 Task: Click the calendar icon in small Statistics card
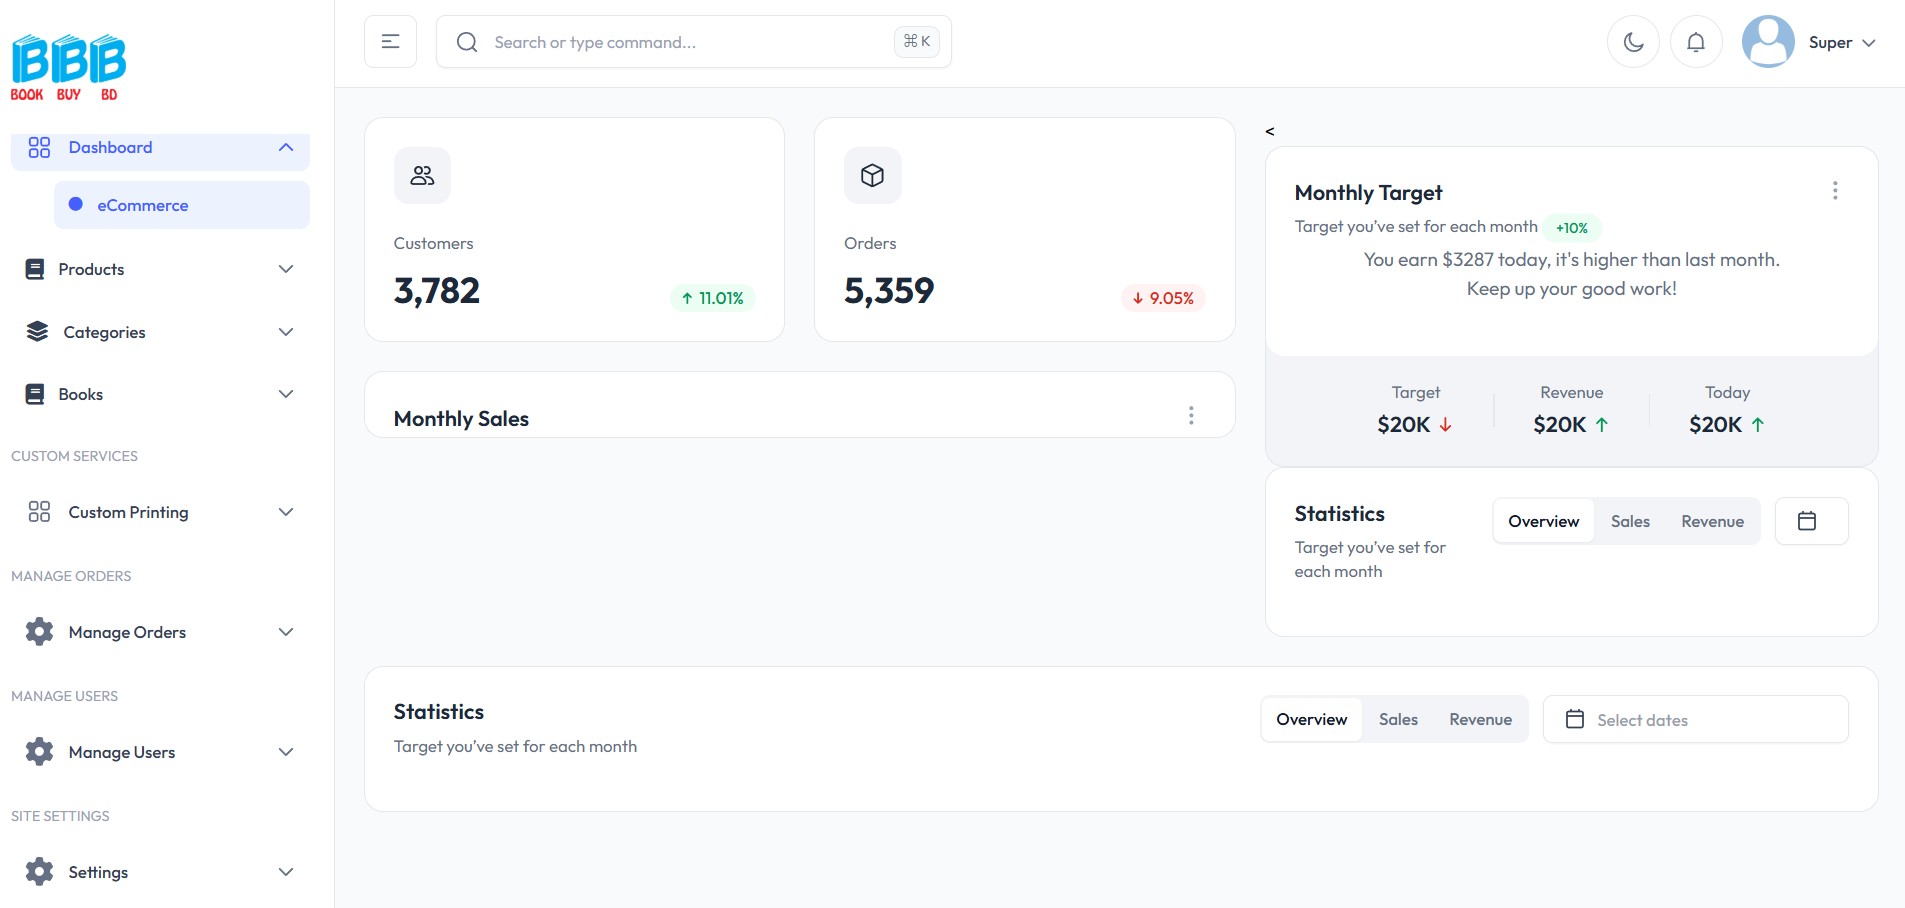1807,521
